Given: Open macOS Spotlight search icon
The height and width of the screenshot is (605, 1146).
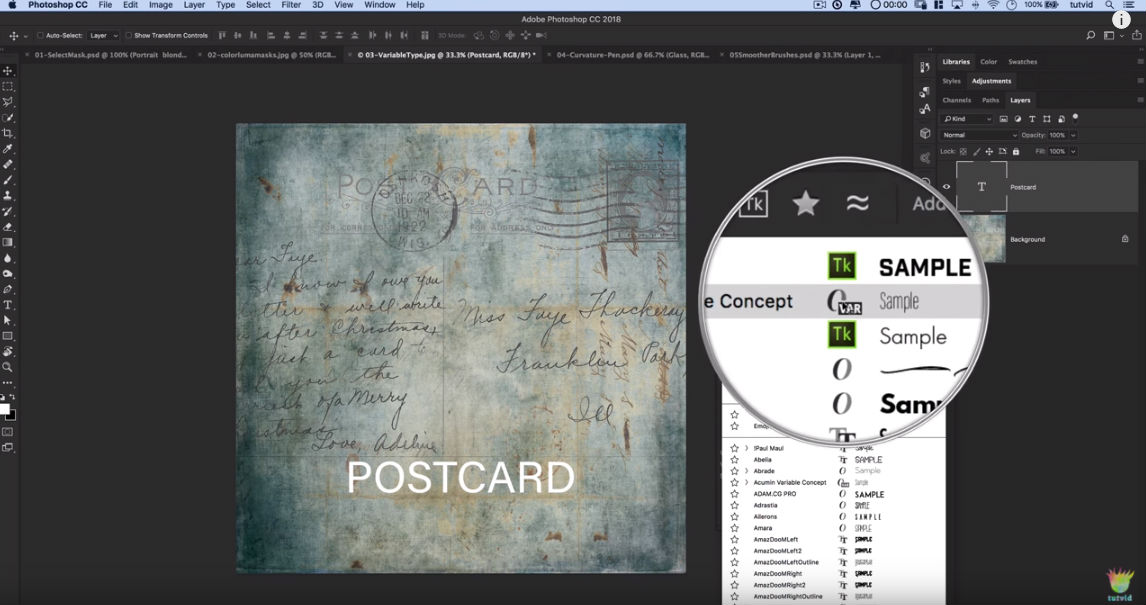Looking at the screenshot, I should [x=1109, y=5].
